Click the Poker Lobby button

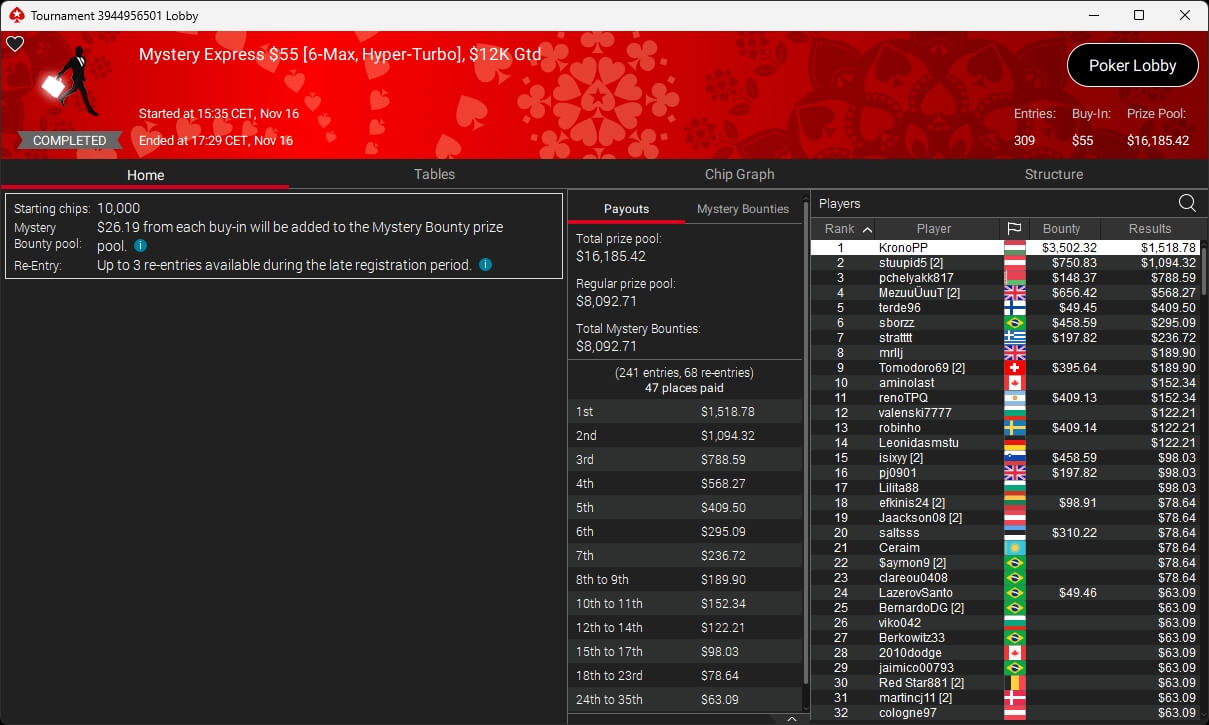coord(1132,65)
